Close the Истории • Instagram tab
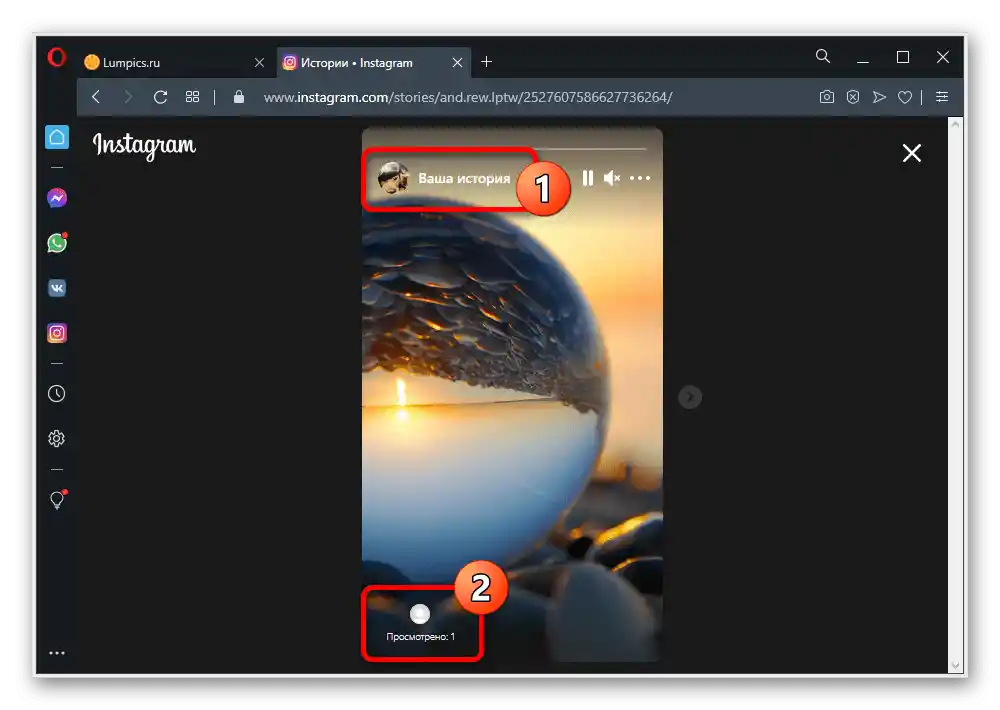The height and width of the screenshot is (710, 1000). 457,63
